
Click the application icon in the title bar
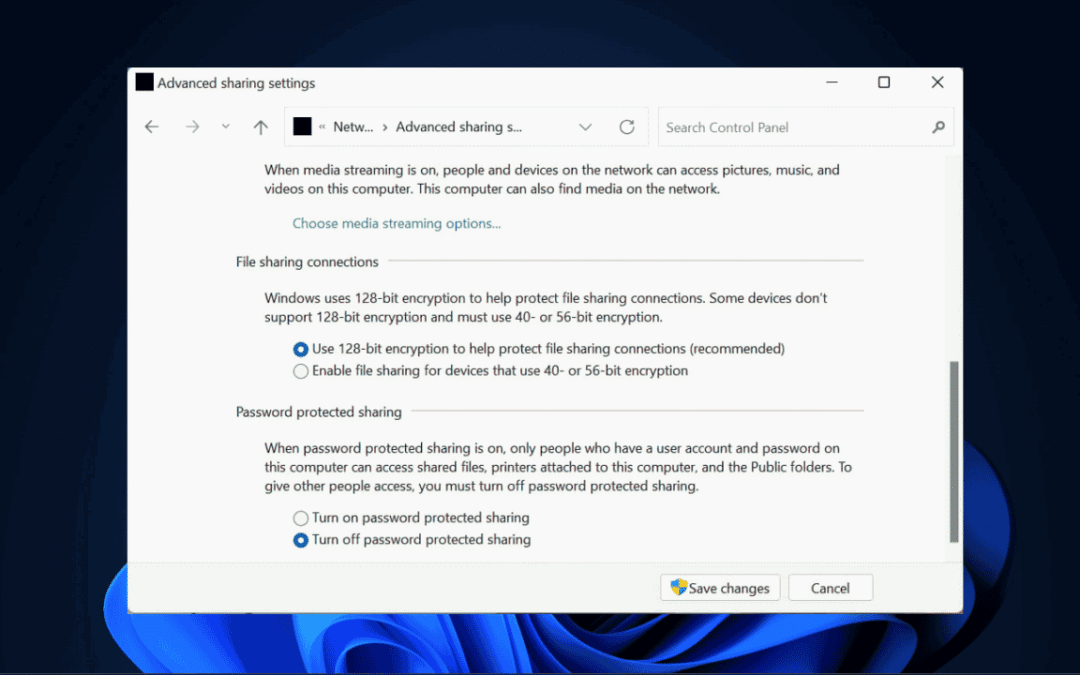(144, 82)
